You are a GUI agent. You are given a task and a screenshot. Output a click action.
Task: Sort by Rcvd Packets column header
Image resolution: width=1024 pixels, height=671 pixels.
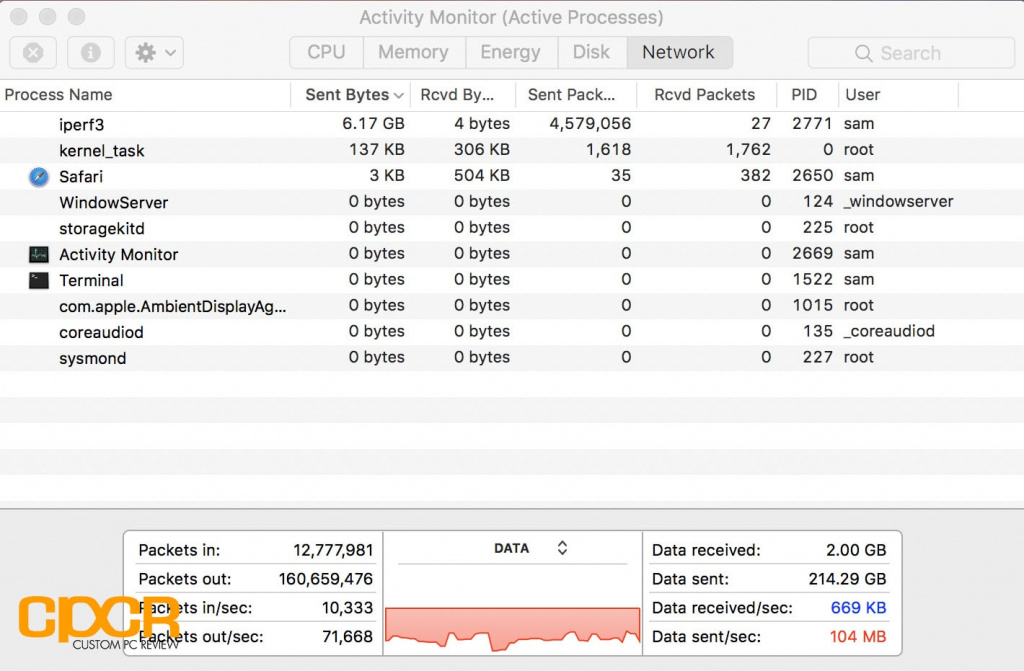pyautogui.click(x=704, y=95)
